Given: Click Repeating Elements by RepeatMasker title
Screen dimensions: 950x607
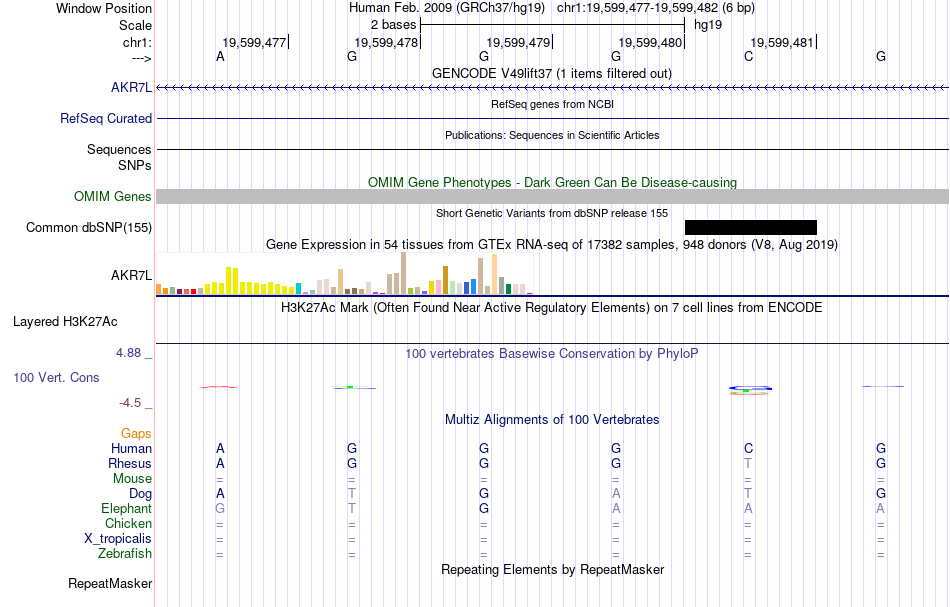Looking at the screenshot, I should [x=552, y=570].
